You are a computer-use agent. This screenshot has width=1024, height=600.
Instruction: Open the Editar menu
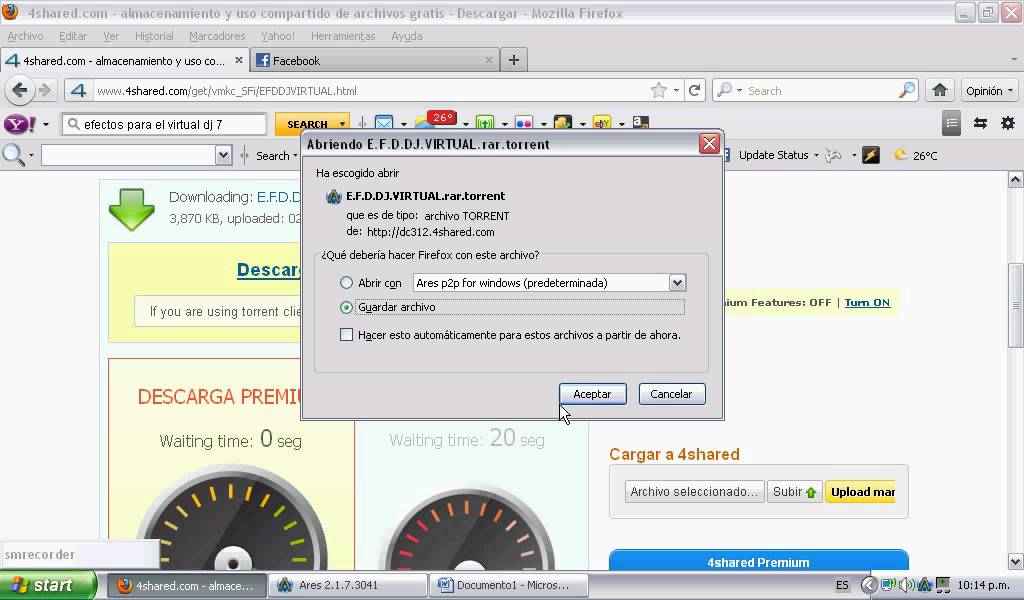(x=72, y=36)
